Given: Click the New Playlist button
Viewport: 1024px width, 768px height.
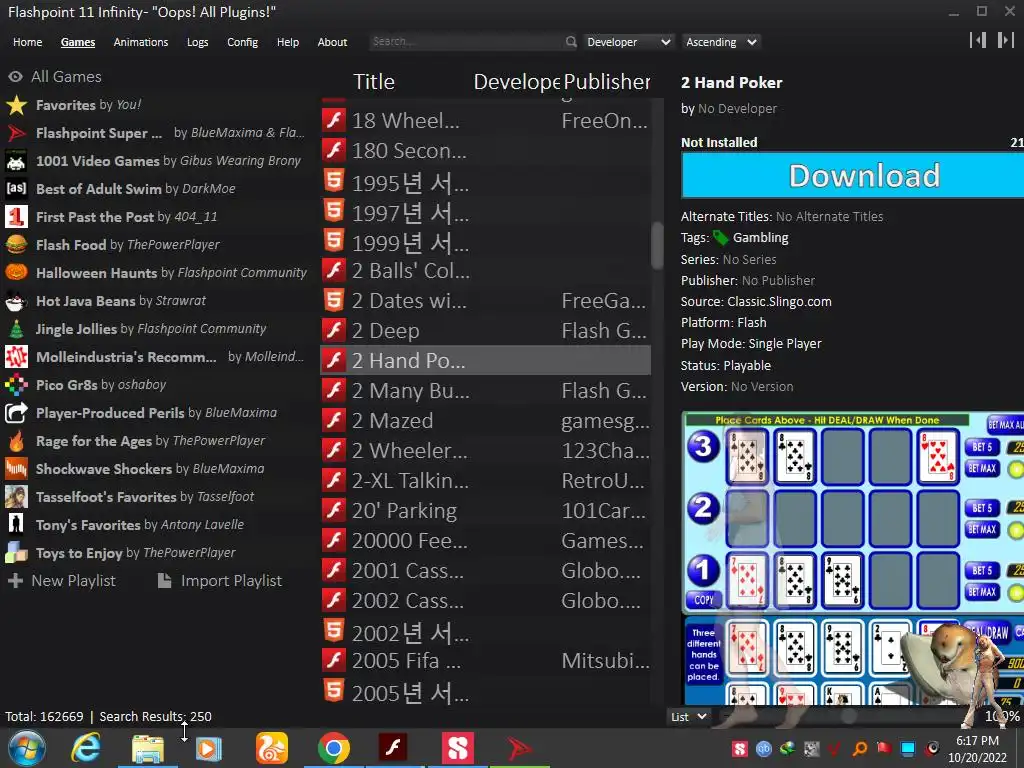Looking at the screenshot, I should [x=61, y=581].
